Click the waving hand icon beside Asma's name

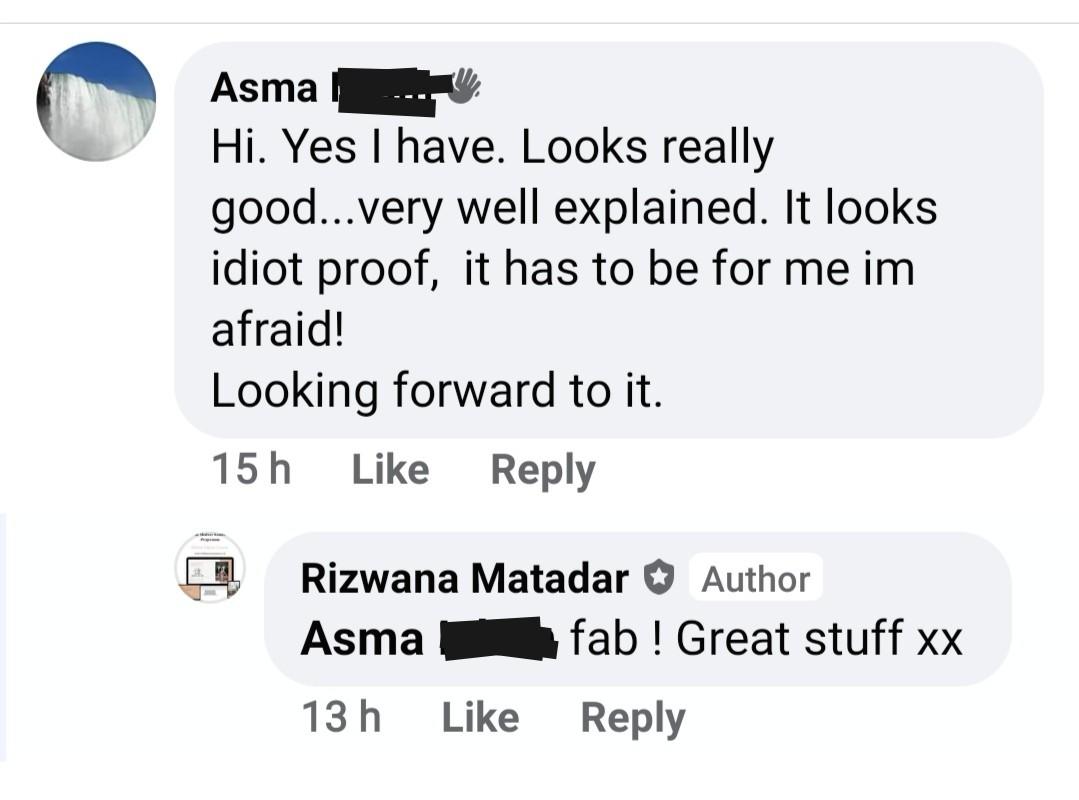(463, 85)
